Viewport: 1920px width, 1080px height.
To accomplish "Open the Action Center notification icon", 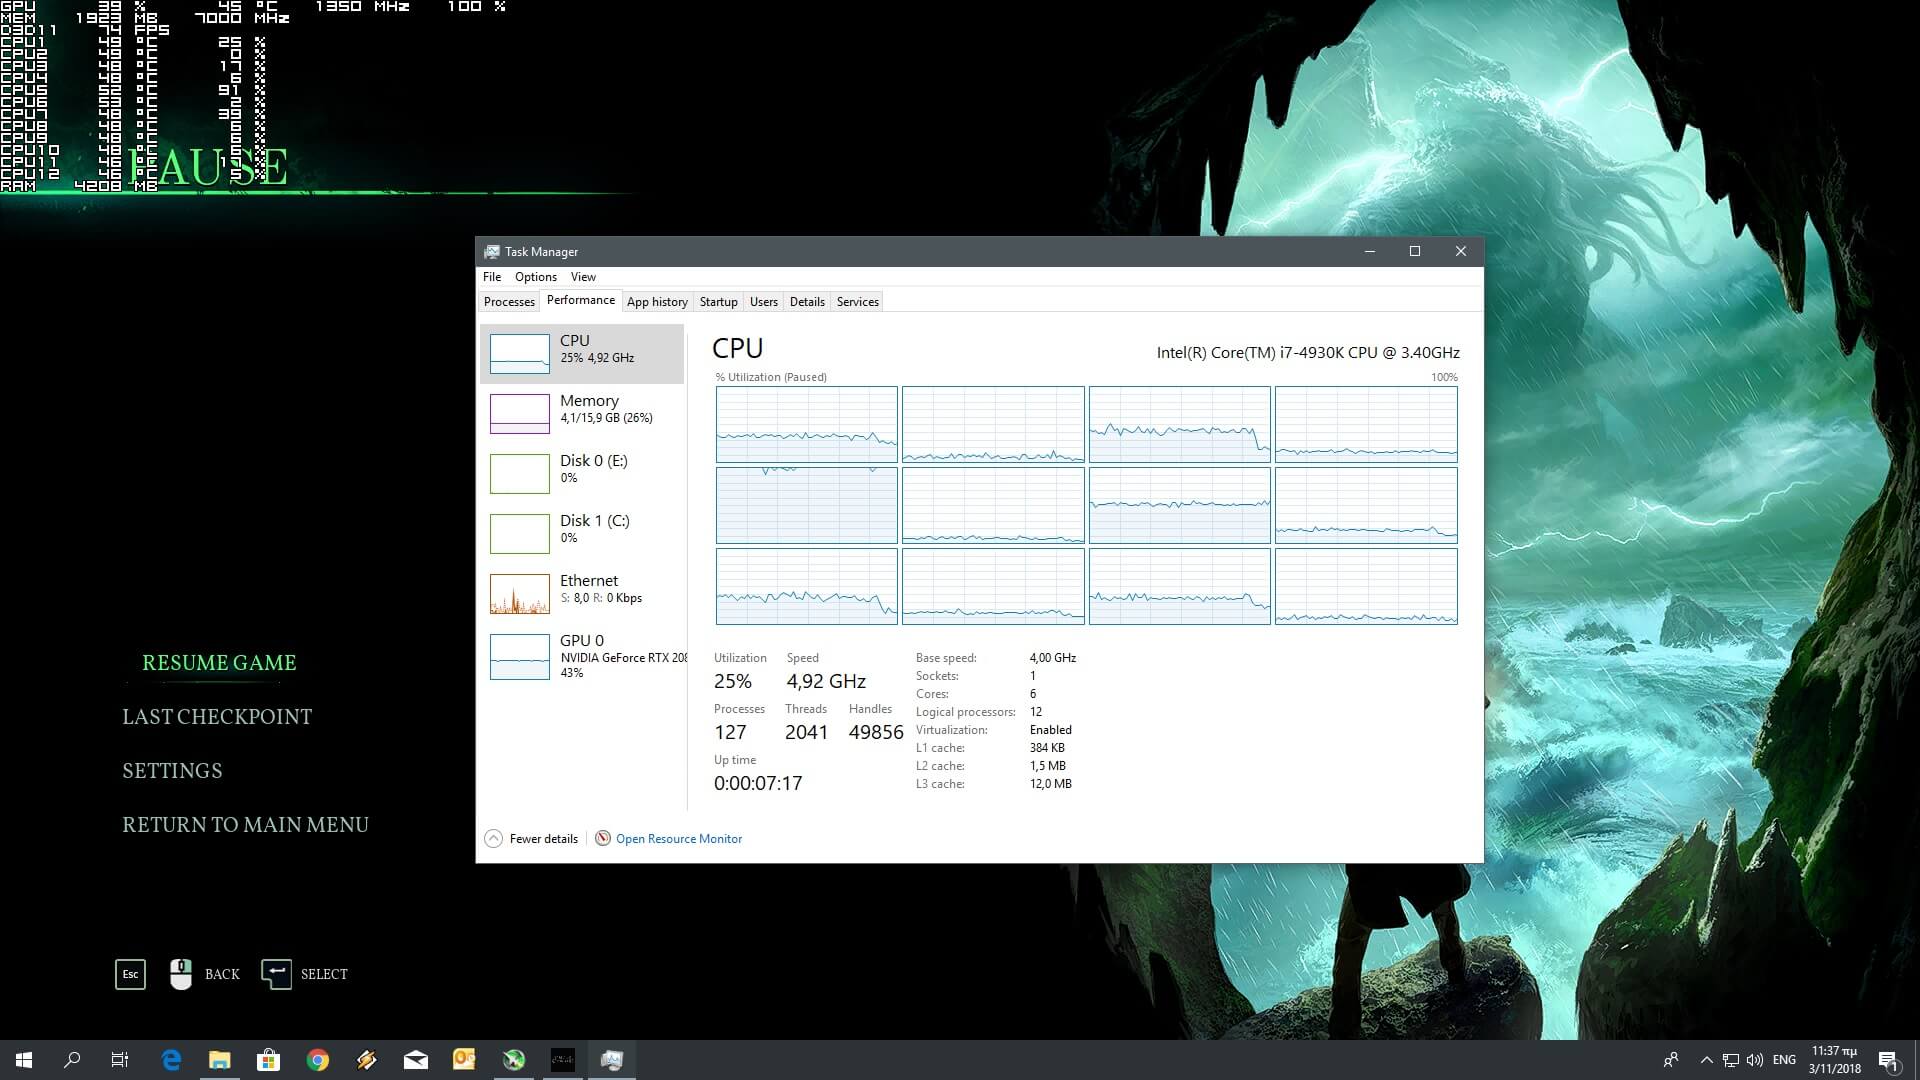I will (x=1888, y=1060).
